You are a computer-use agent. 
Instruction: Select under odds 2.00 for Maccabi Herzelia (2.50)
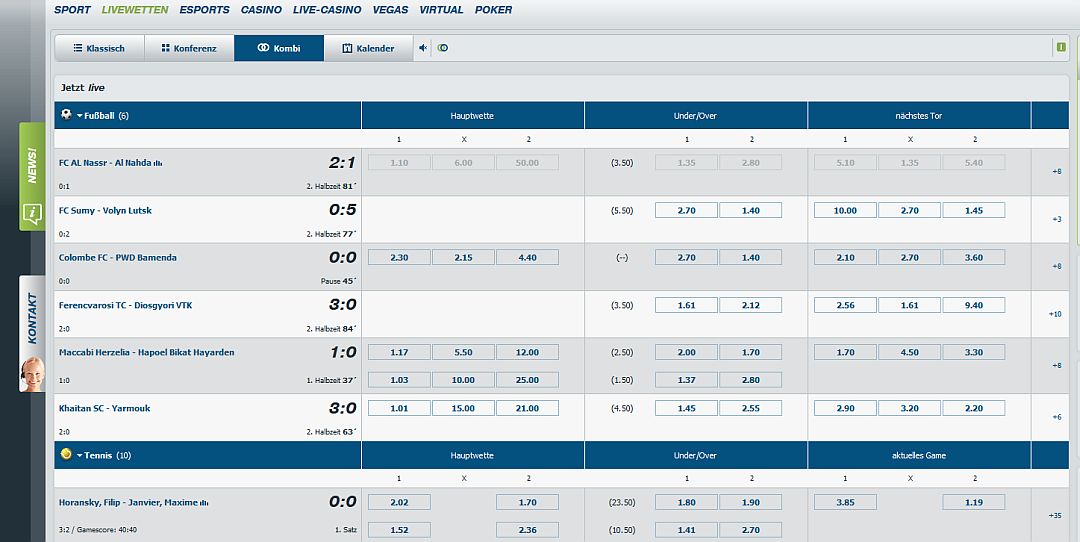coord(687,353)
